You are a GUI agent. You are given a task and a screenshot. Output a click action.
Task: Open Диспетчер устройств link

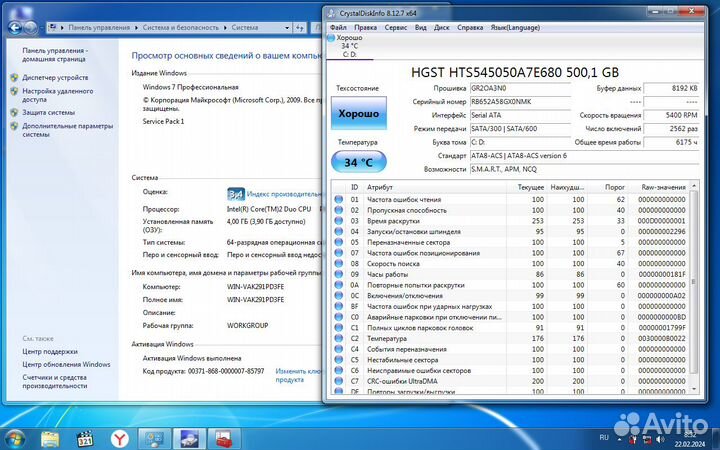click(55, 78)
